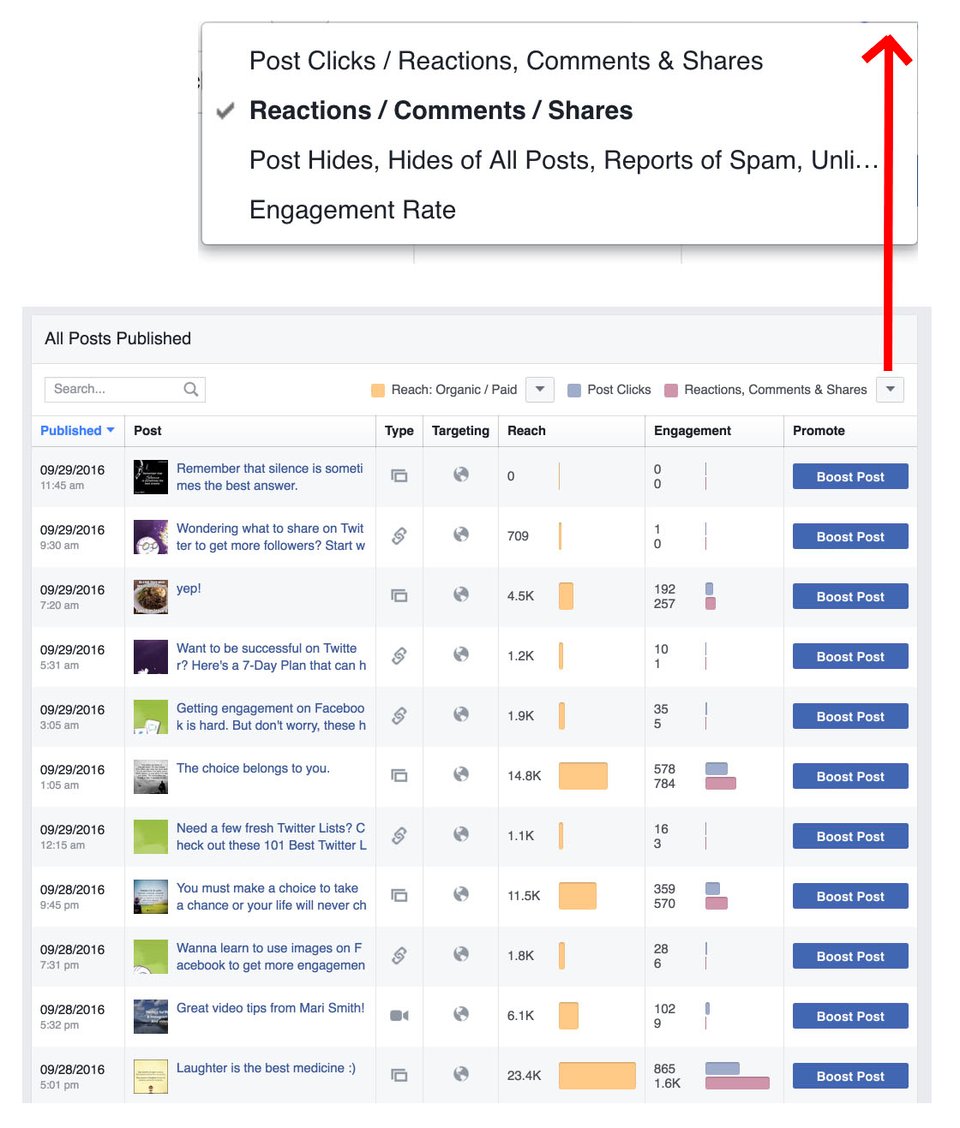Screen dimensions: 960x1128
Task: Click the globe targeting icon on the top post row
Action: click(x=460, y=476)
